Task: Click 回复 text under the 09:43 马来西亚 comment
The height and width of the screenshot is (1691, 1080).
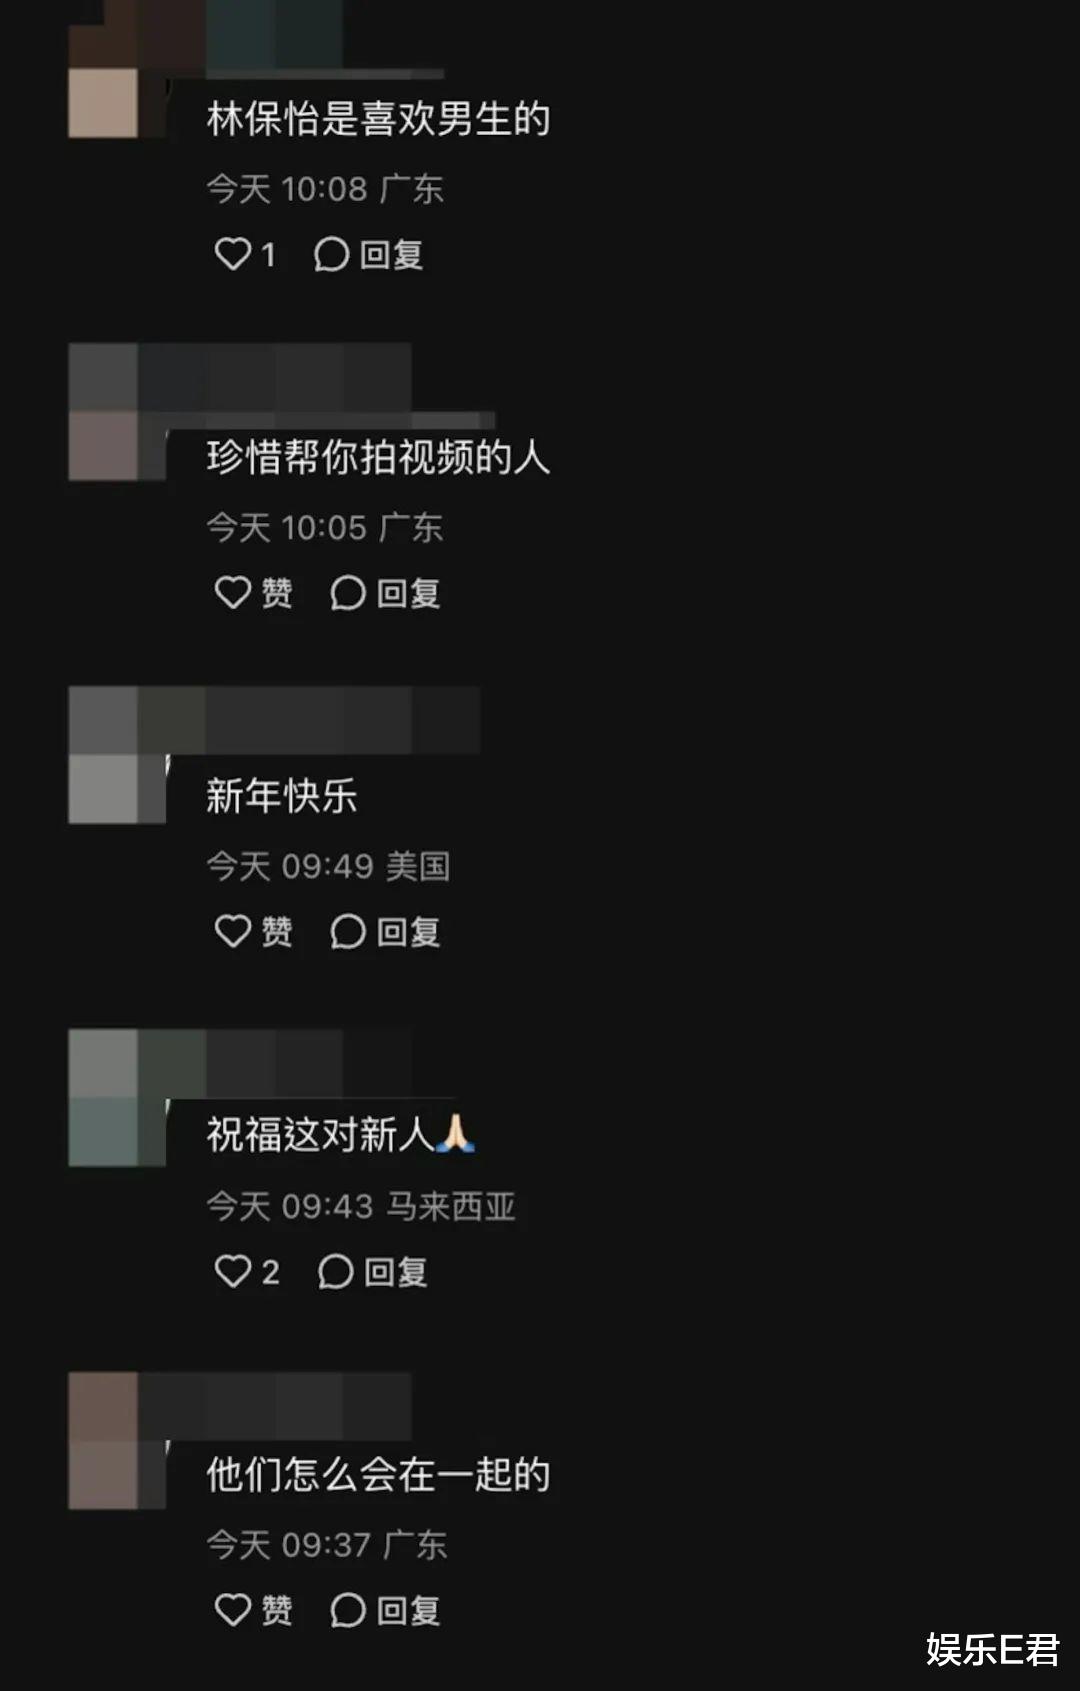Action: pos(396,1272)
